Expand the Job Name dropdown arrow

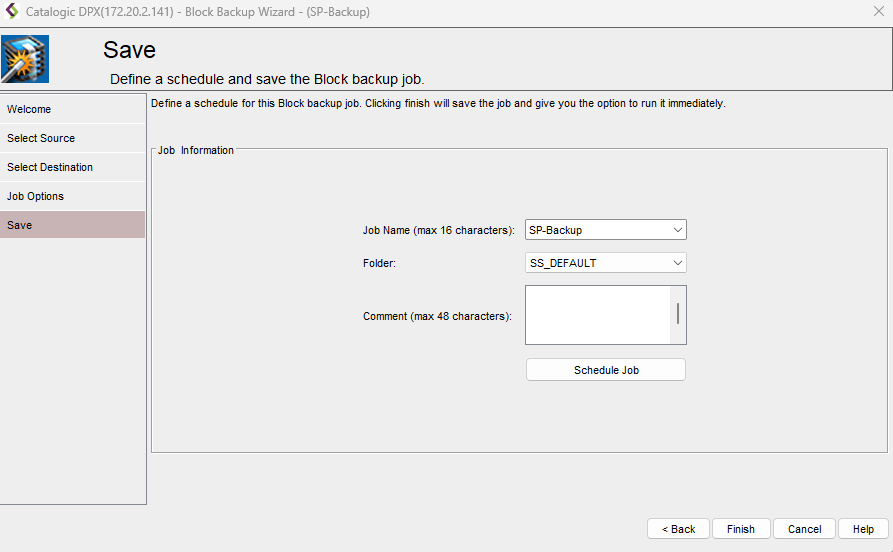pos(678,230)
